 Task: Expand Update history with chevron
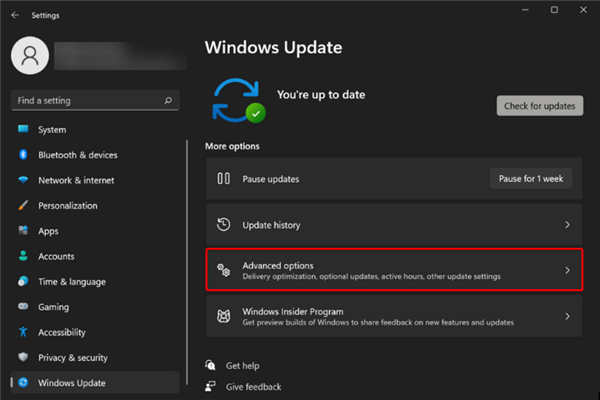pyautogui.click(x=567, y=225)
